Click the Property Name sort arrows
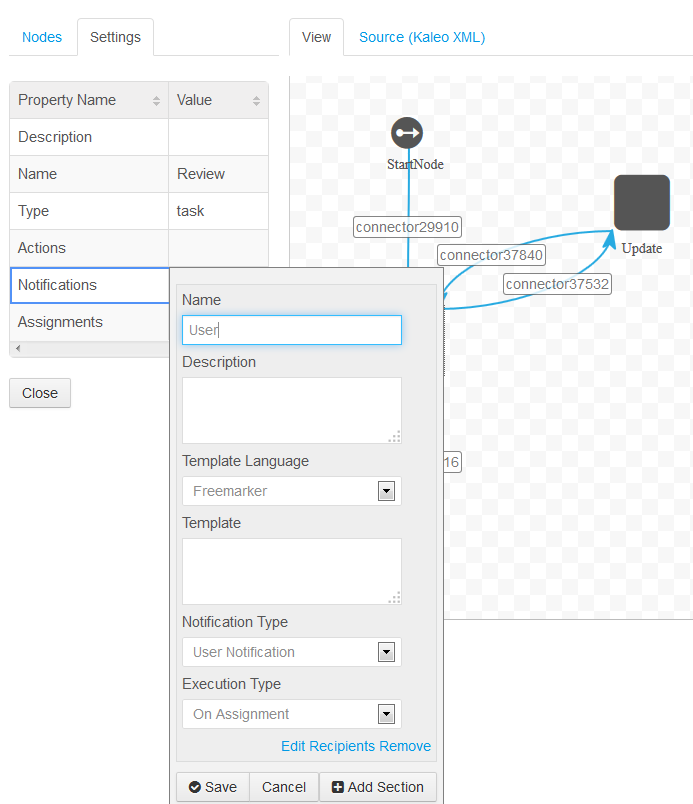Viewport: 693px width, 804px height. point(156,101)
